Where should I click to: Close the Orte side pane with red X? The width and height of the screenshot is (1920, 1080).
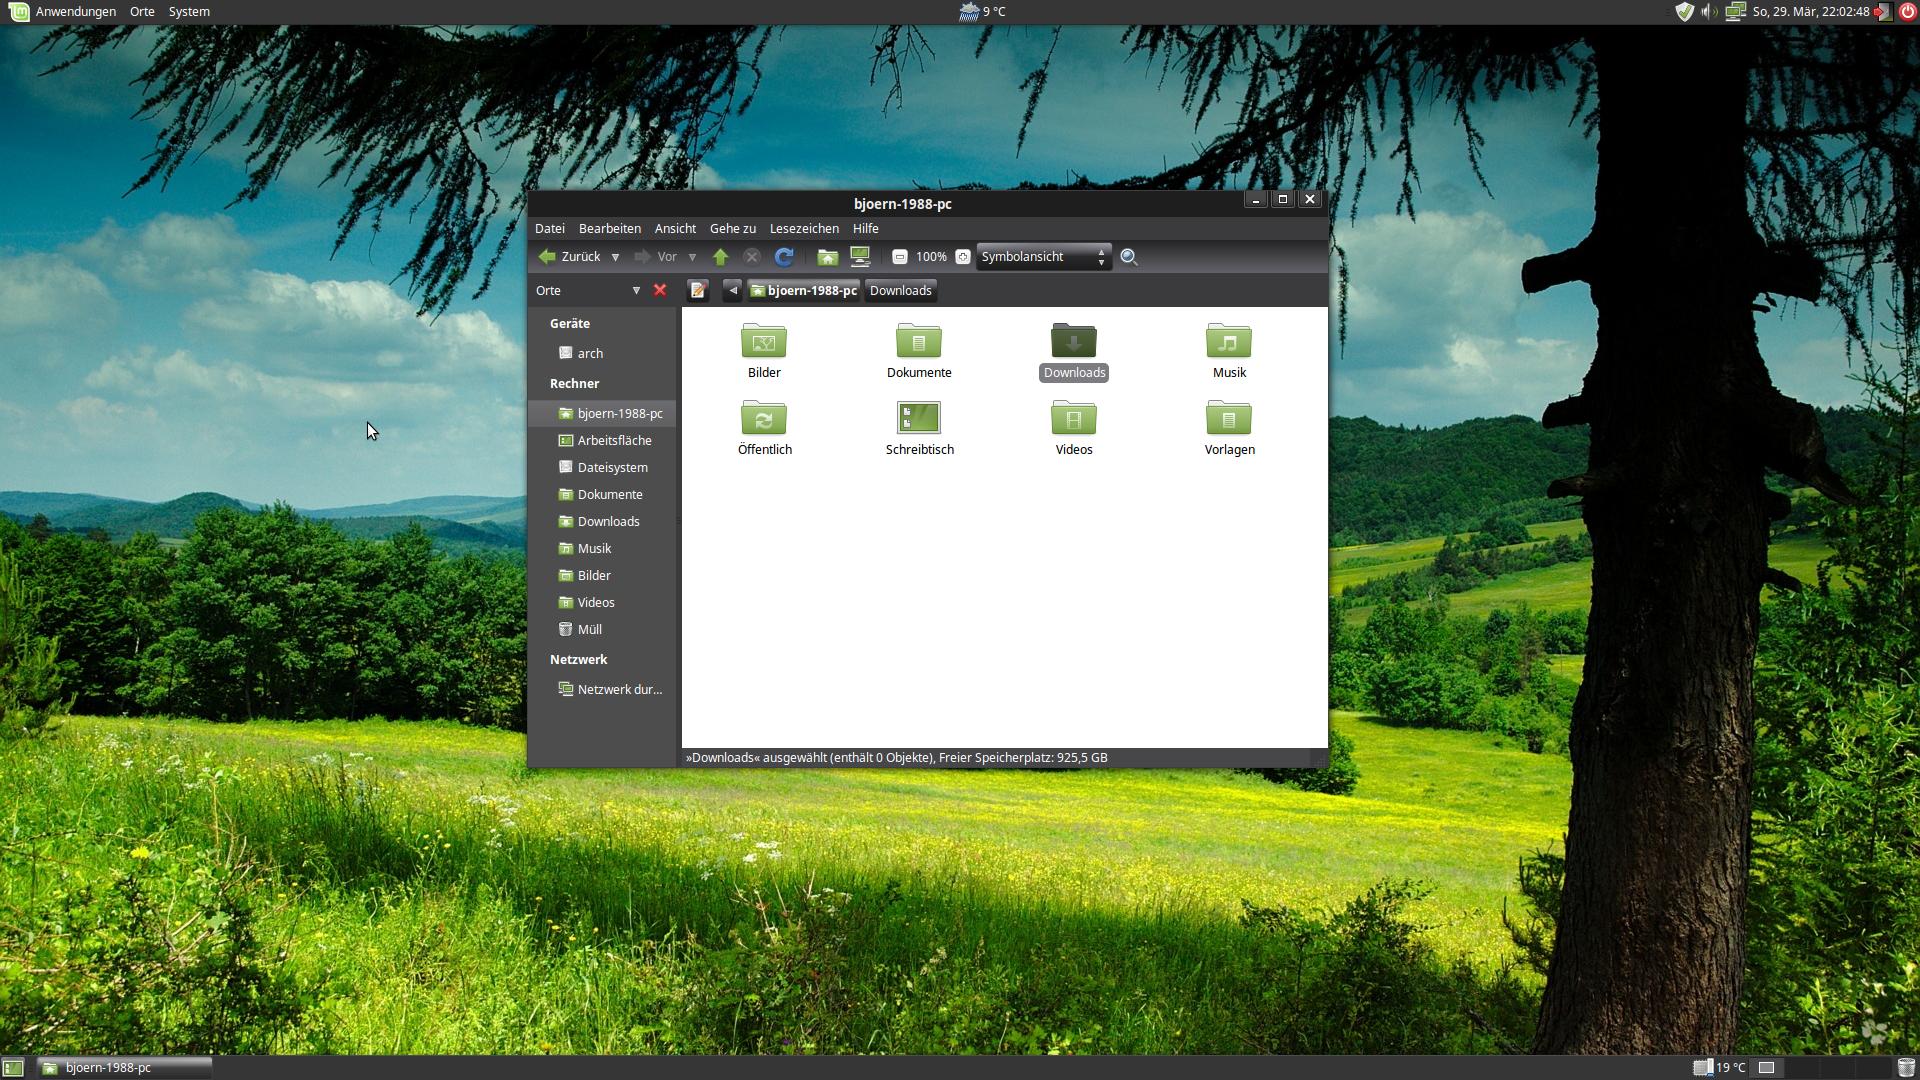660,290
